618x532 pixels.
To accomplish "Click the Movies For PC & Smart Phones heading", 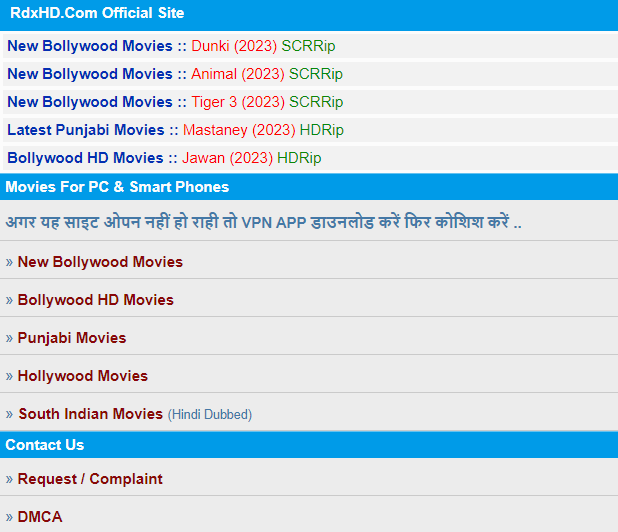I will point(117,187).
